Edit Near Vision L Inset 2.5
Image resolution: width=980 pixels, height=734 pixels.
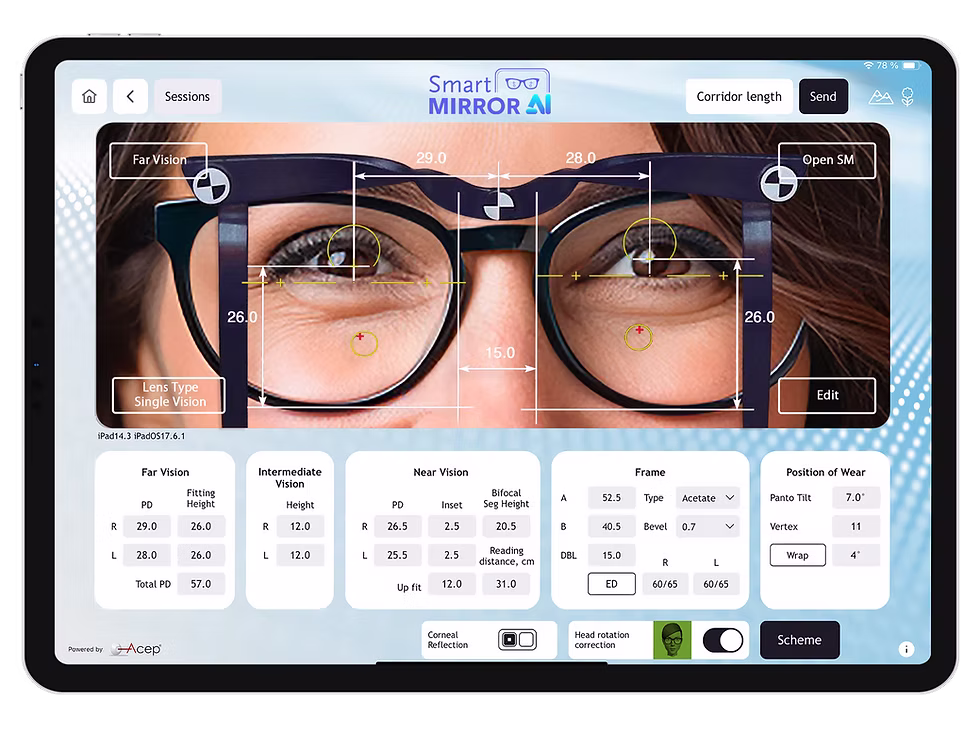[x=452, y=555]
